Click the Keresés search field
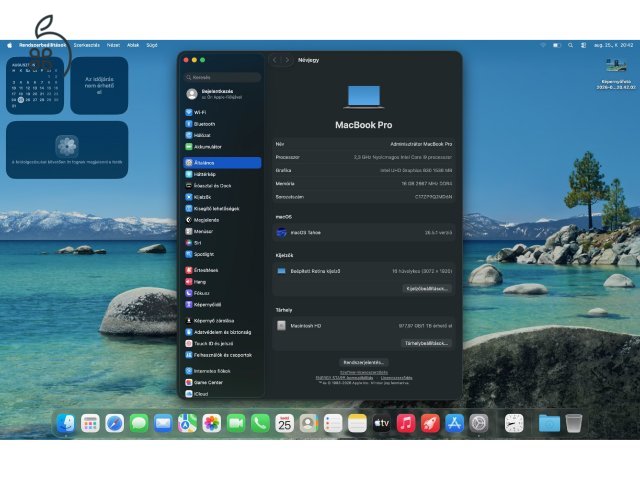The width and height of the screenshot is (640, 480). [x=222, y=77]
